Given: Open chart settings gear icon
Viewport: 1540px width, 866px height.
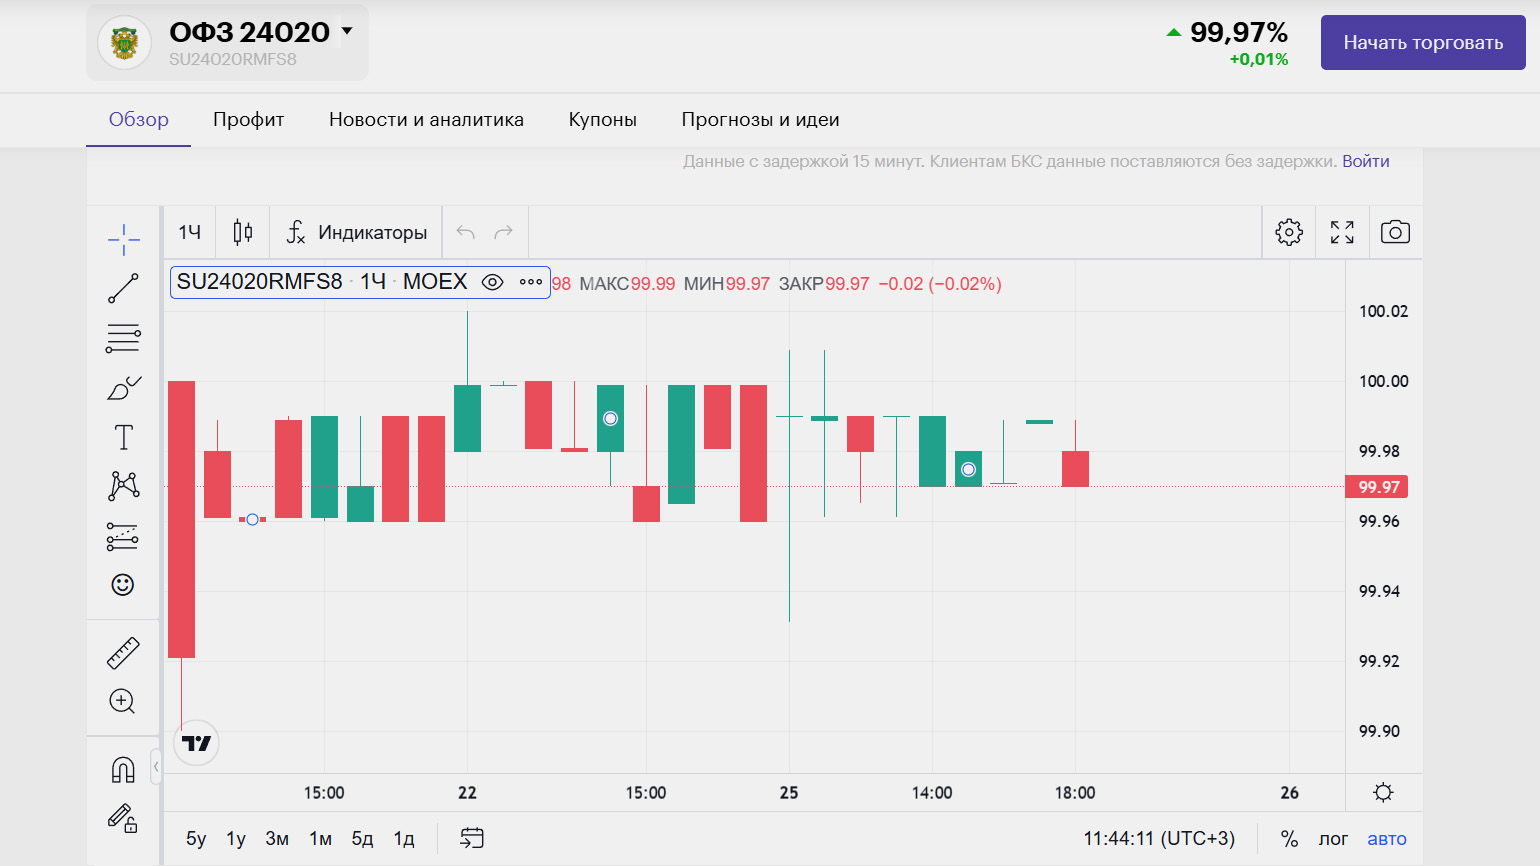Looking at the screenshot, I should point(1289,233).
